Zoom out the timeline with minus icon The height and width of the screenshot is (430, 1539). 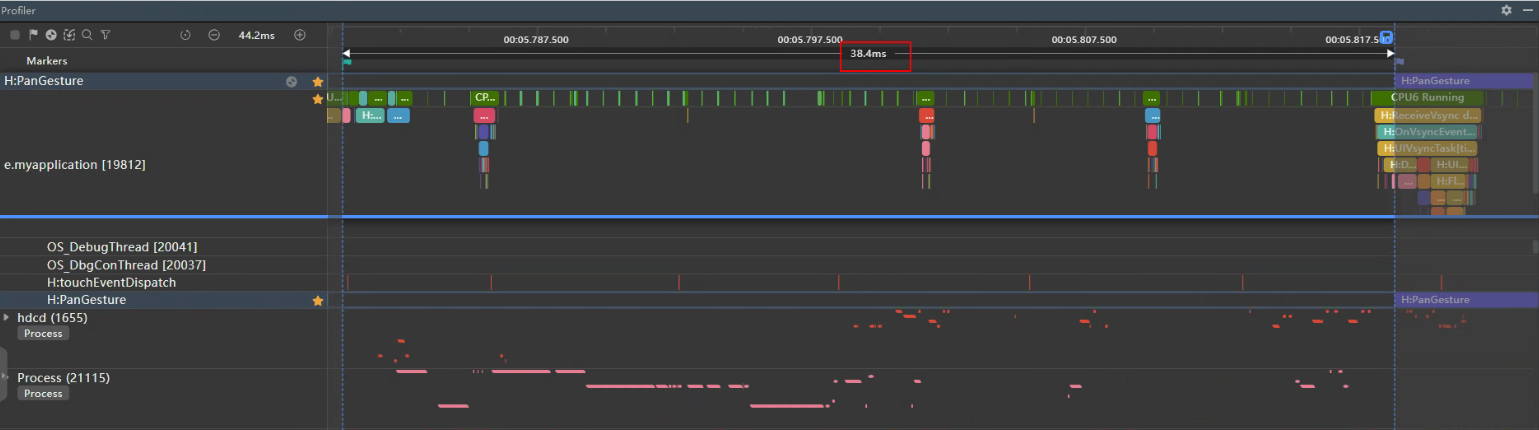pos(214,35)
